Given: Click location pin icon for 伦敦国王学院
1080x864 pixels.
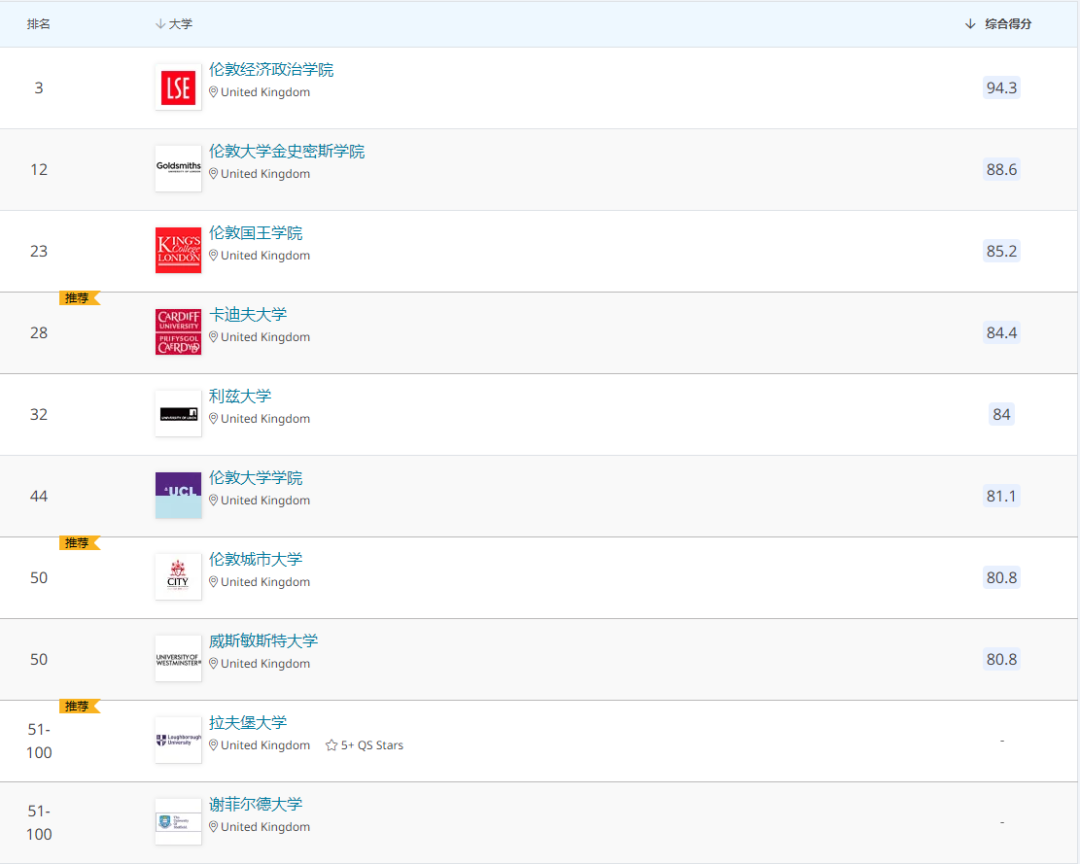Looking at the screenshot, I should pyautogui.click(x=214, y=255).
